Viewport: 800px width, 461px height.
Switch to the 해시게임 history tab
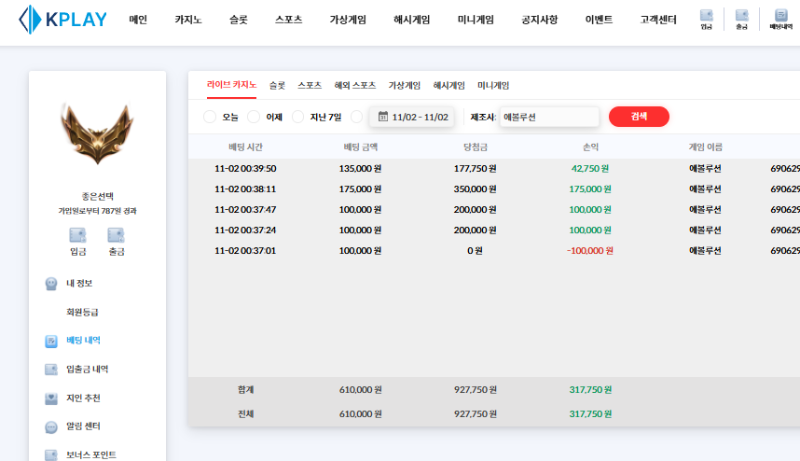point(449,85)
